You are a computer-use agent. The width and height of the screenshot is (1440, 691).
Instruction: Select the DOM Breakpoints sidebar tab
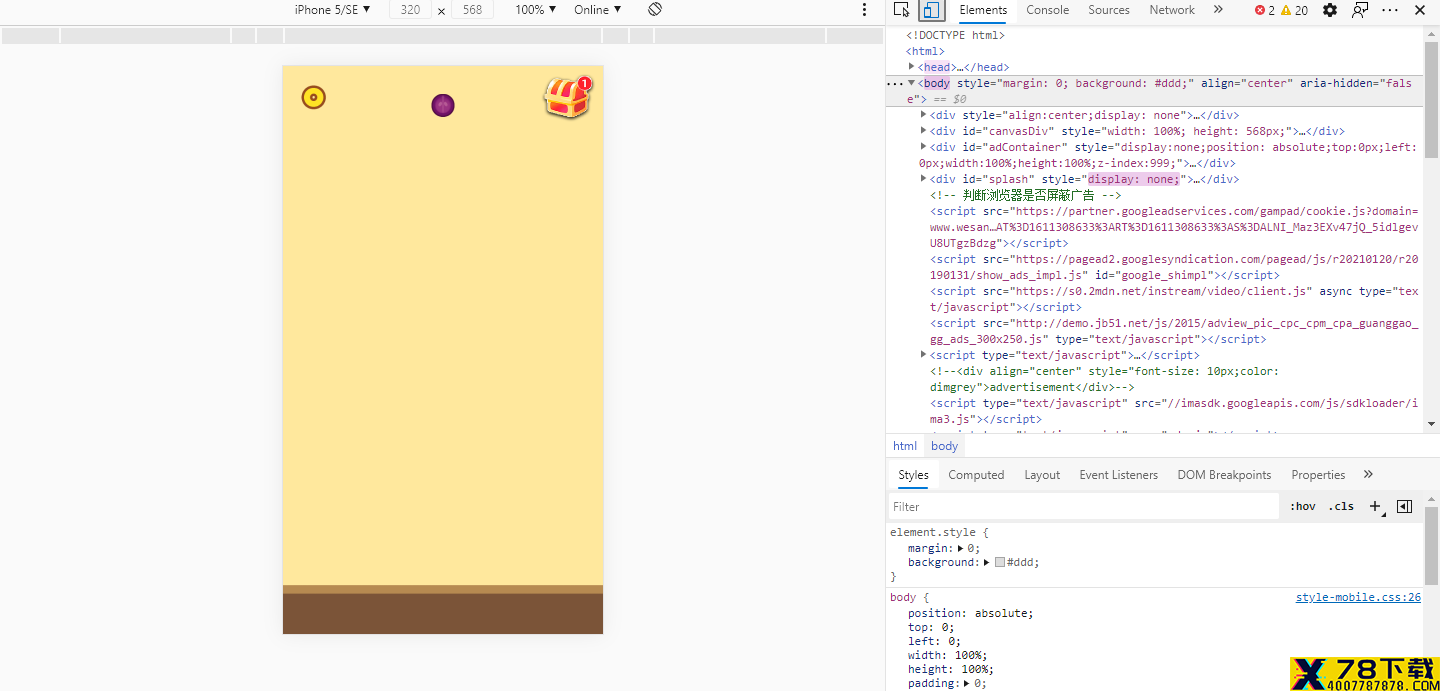1224,475
